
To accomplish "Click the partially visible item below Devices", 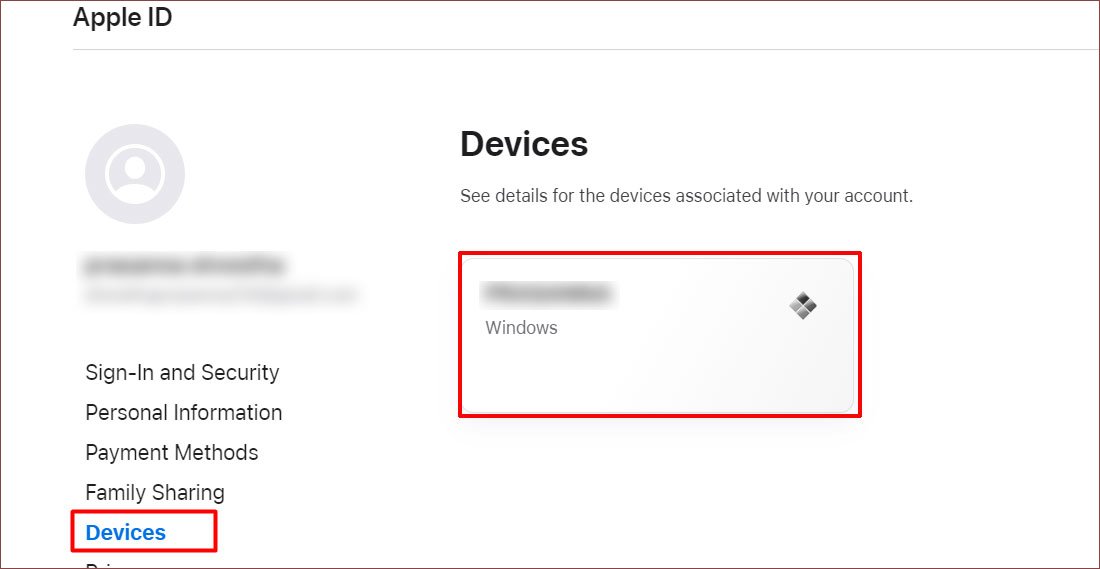I will tap(98, 564).
